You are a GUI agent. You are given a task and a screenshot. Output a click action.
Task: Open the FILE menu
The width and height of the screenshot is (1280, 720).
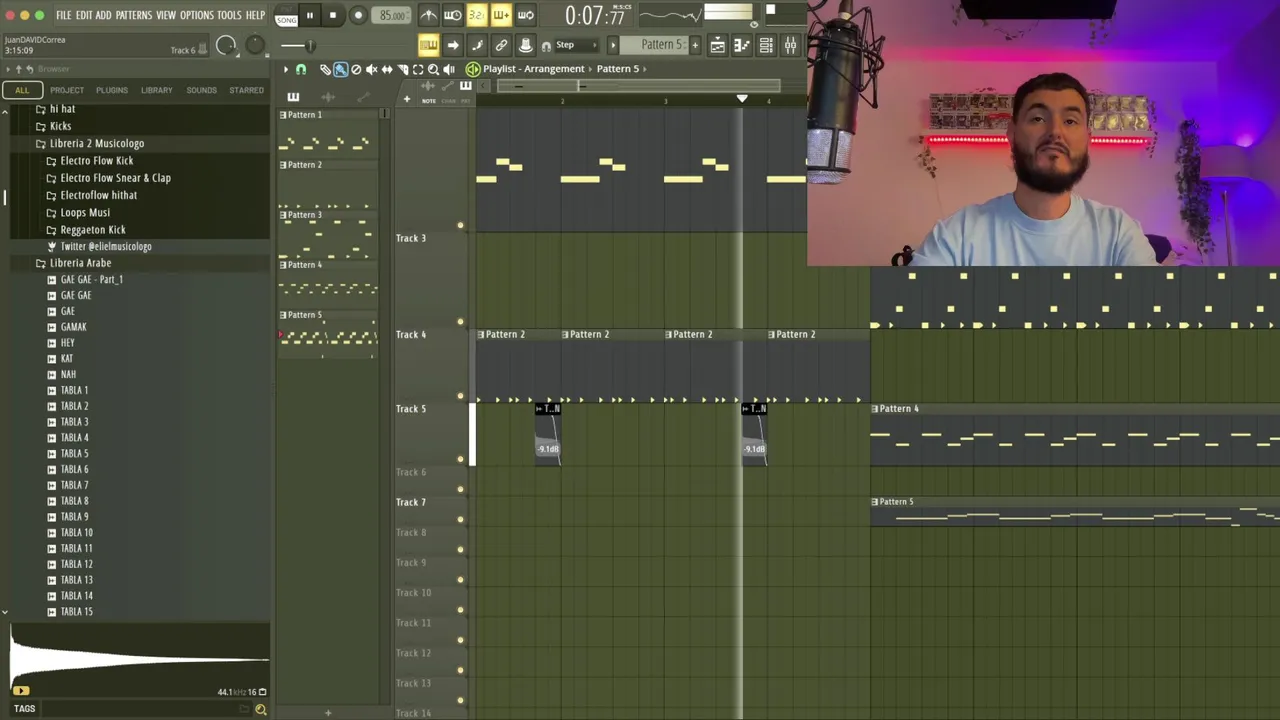pyautogui.click(x=63, y=15)
